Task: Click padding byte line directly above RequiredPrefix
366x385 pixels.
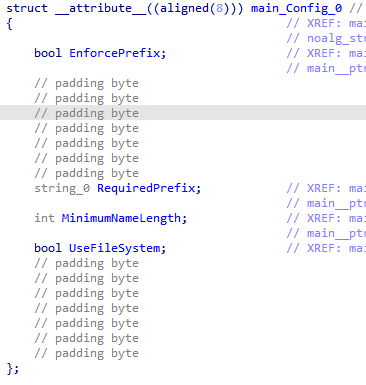Action: [x=86, y=173]
